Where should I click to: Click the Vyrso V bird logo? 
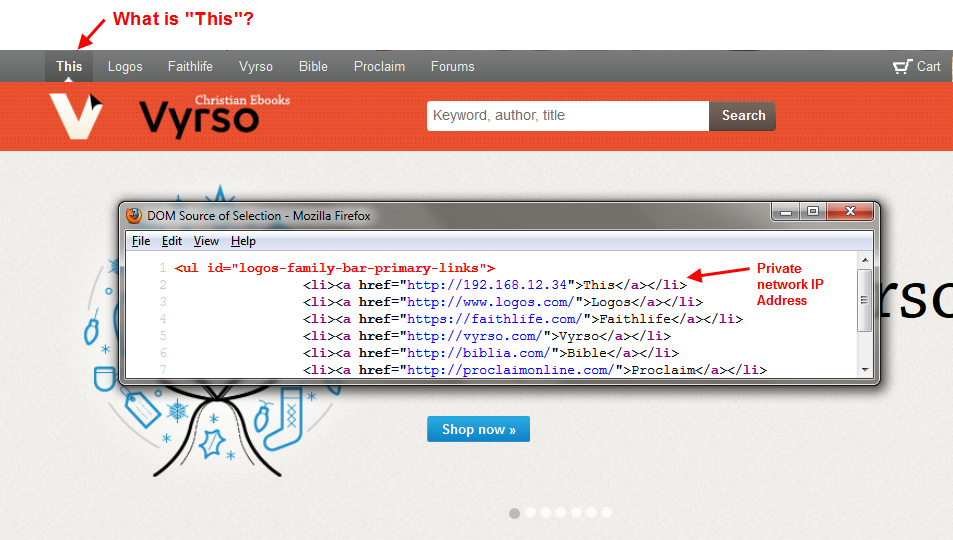click(76, 116)
